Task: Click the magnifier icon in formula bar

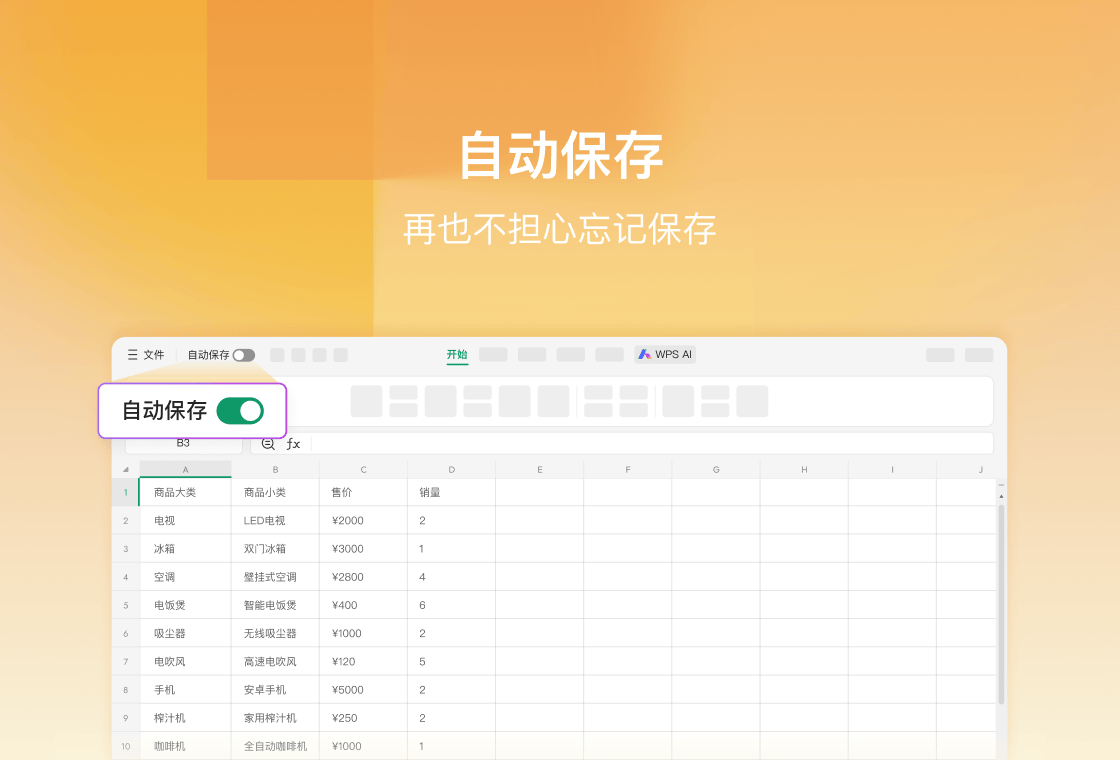Action: click(x=268, y=443)
